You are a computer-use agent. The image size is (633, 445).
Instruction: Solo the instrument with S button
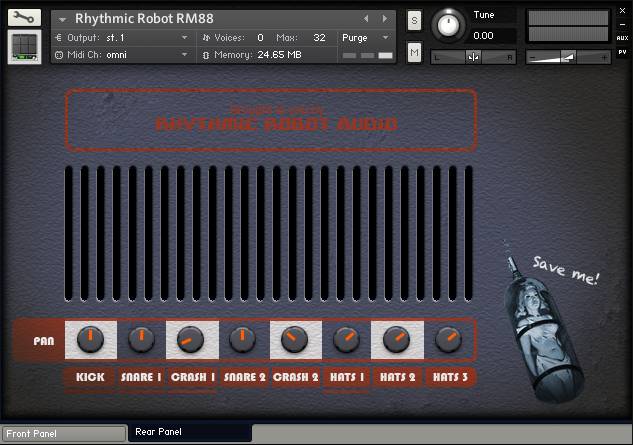pos(414,20)
